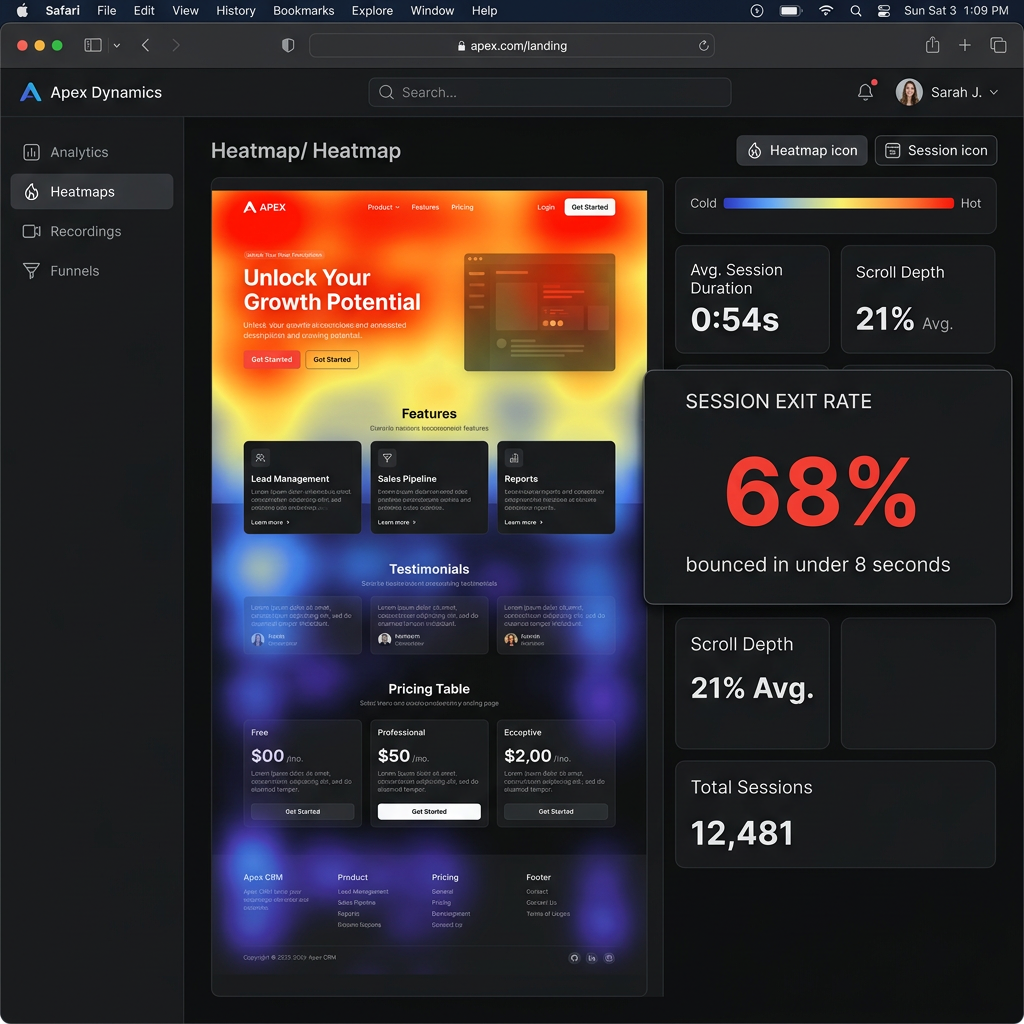
Task: Open macOS Control Center
Action: tap(884, 10)
